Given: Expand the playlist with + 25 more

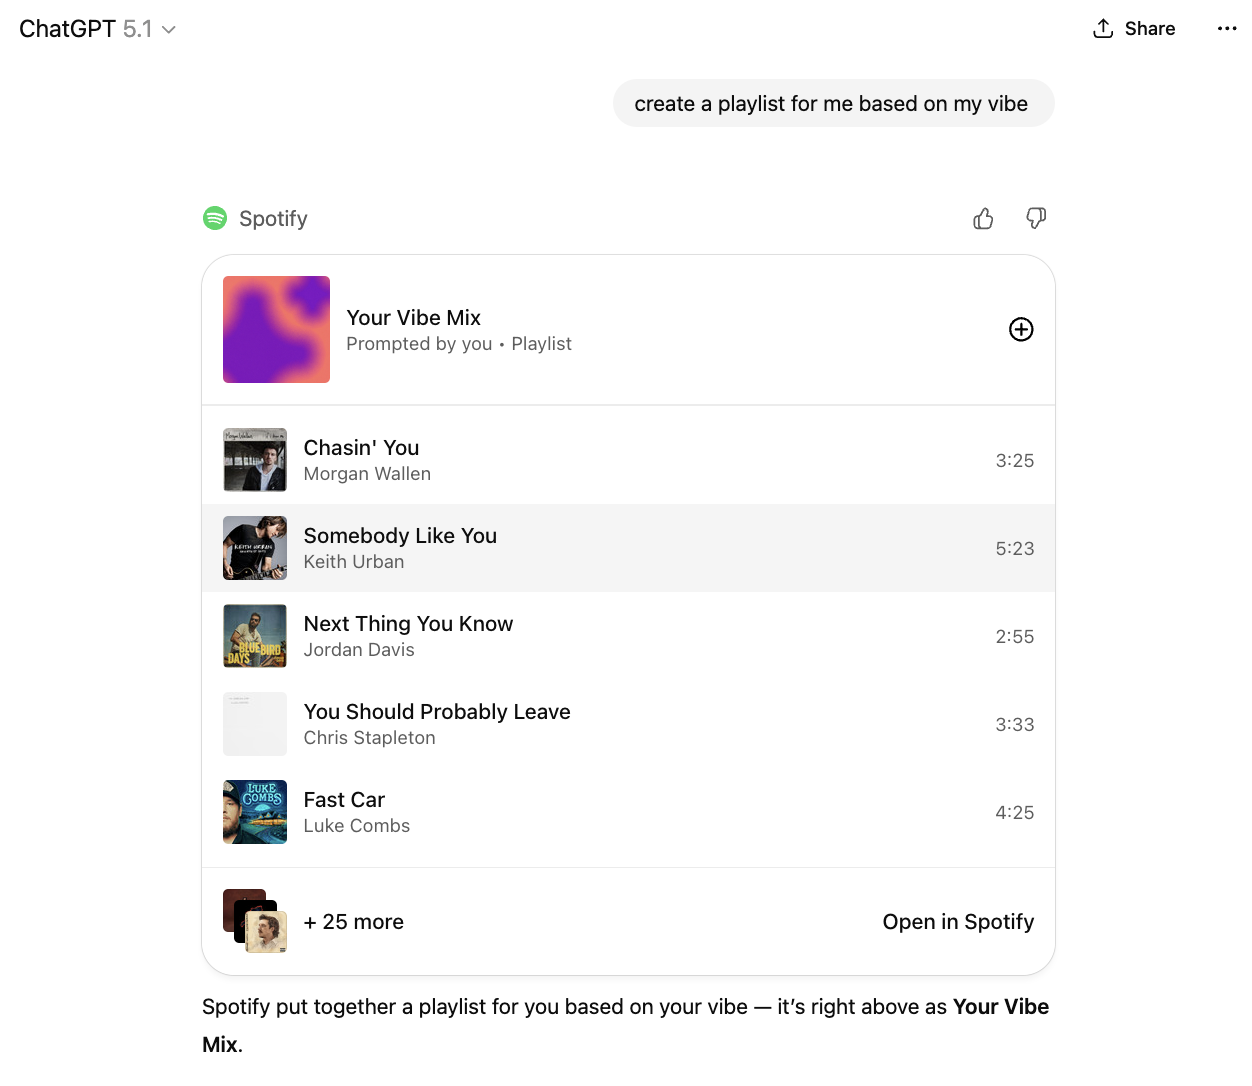Looking at the screenshot, I should click(353, 921).
